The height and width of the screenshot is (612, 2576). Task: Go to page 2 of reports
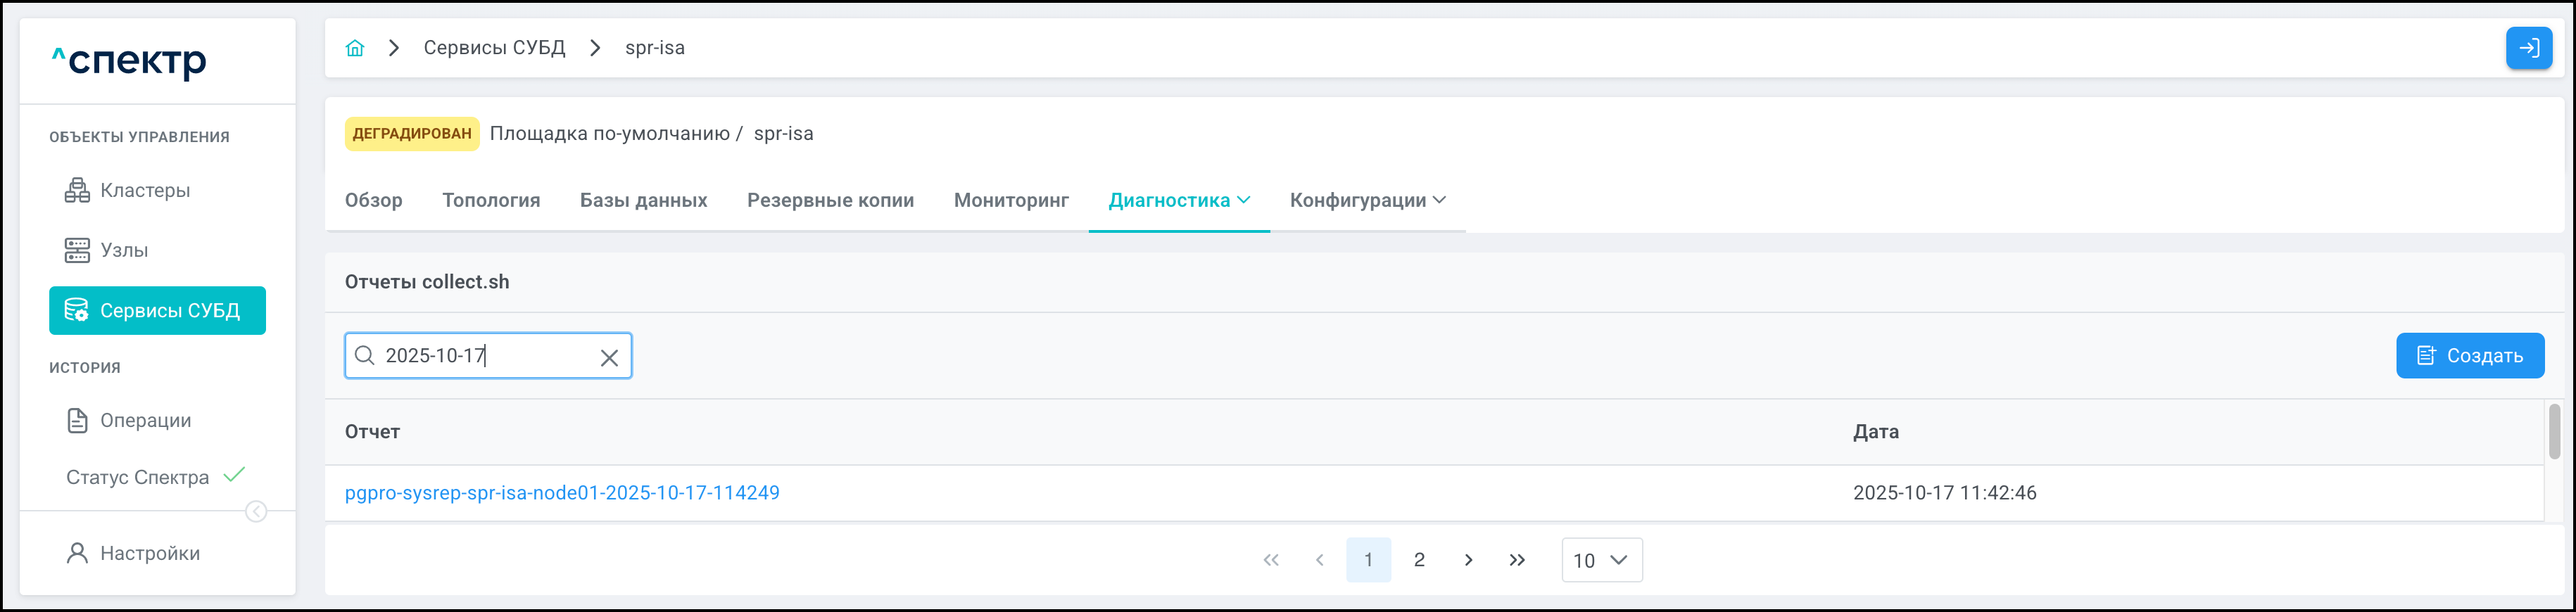coord(1419,560)
